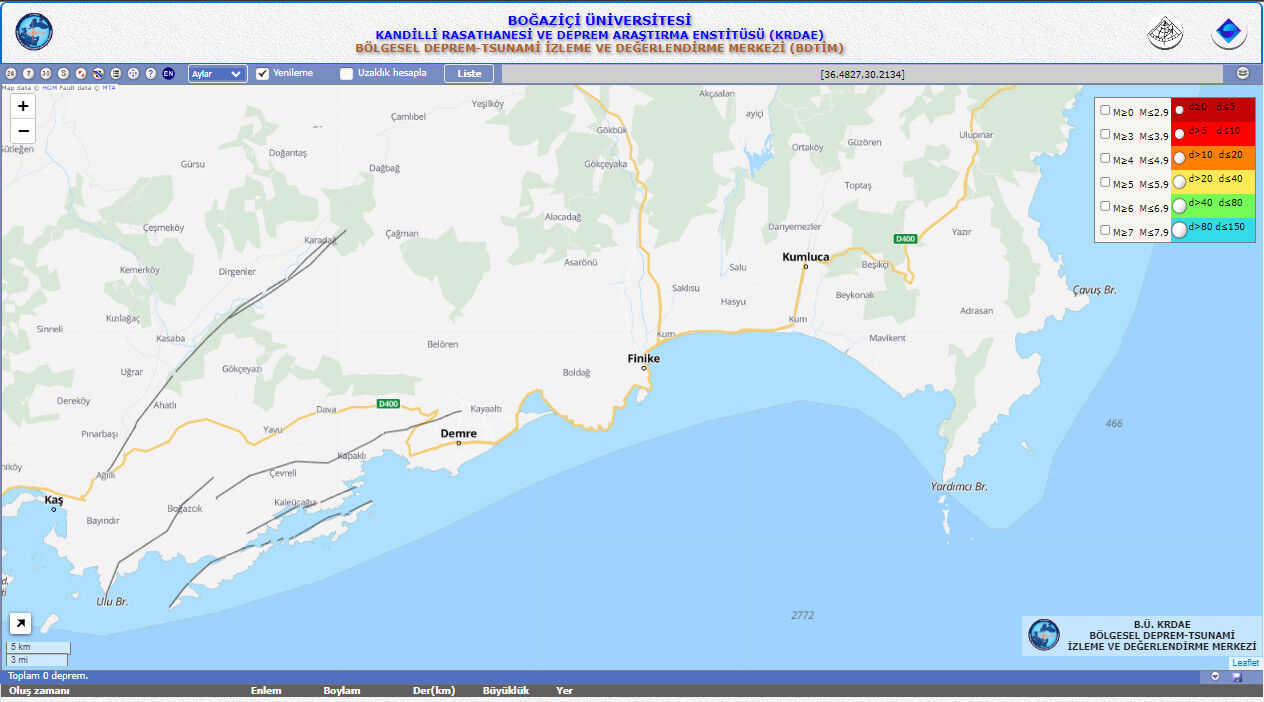
Task: Check the M≥4 M≤4.9 magnitude filter
Action: tap(1105, 158)
